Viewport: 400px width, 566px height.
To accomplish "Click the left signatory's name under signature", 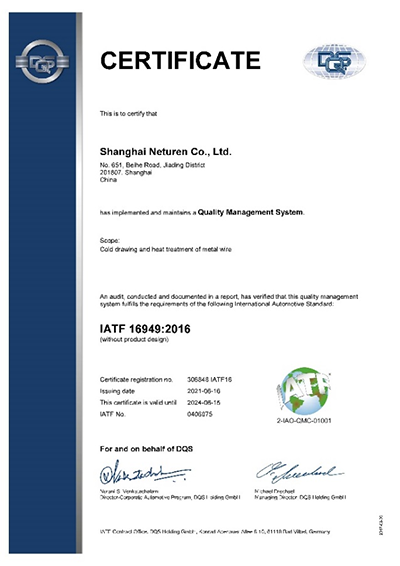I will [x=129, y=492].
